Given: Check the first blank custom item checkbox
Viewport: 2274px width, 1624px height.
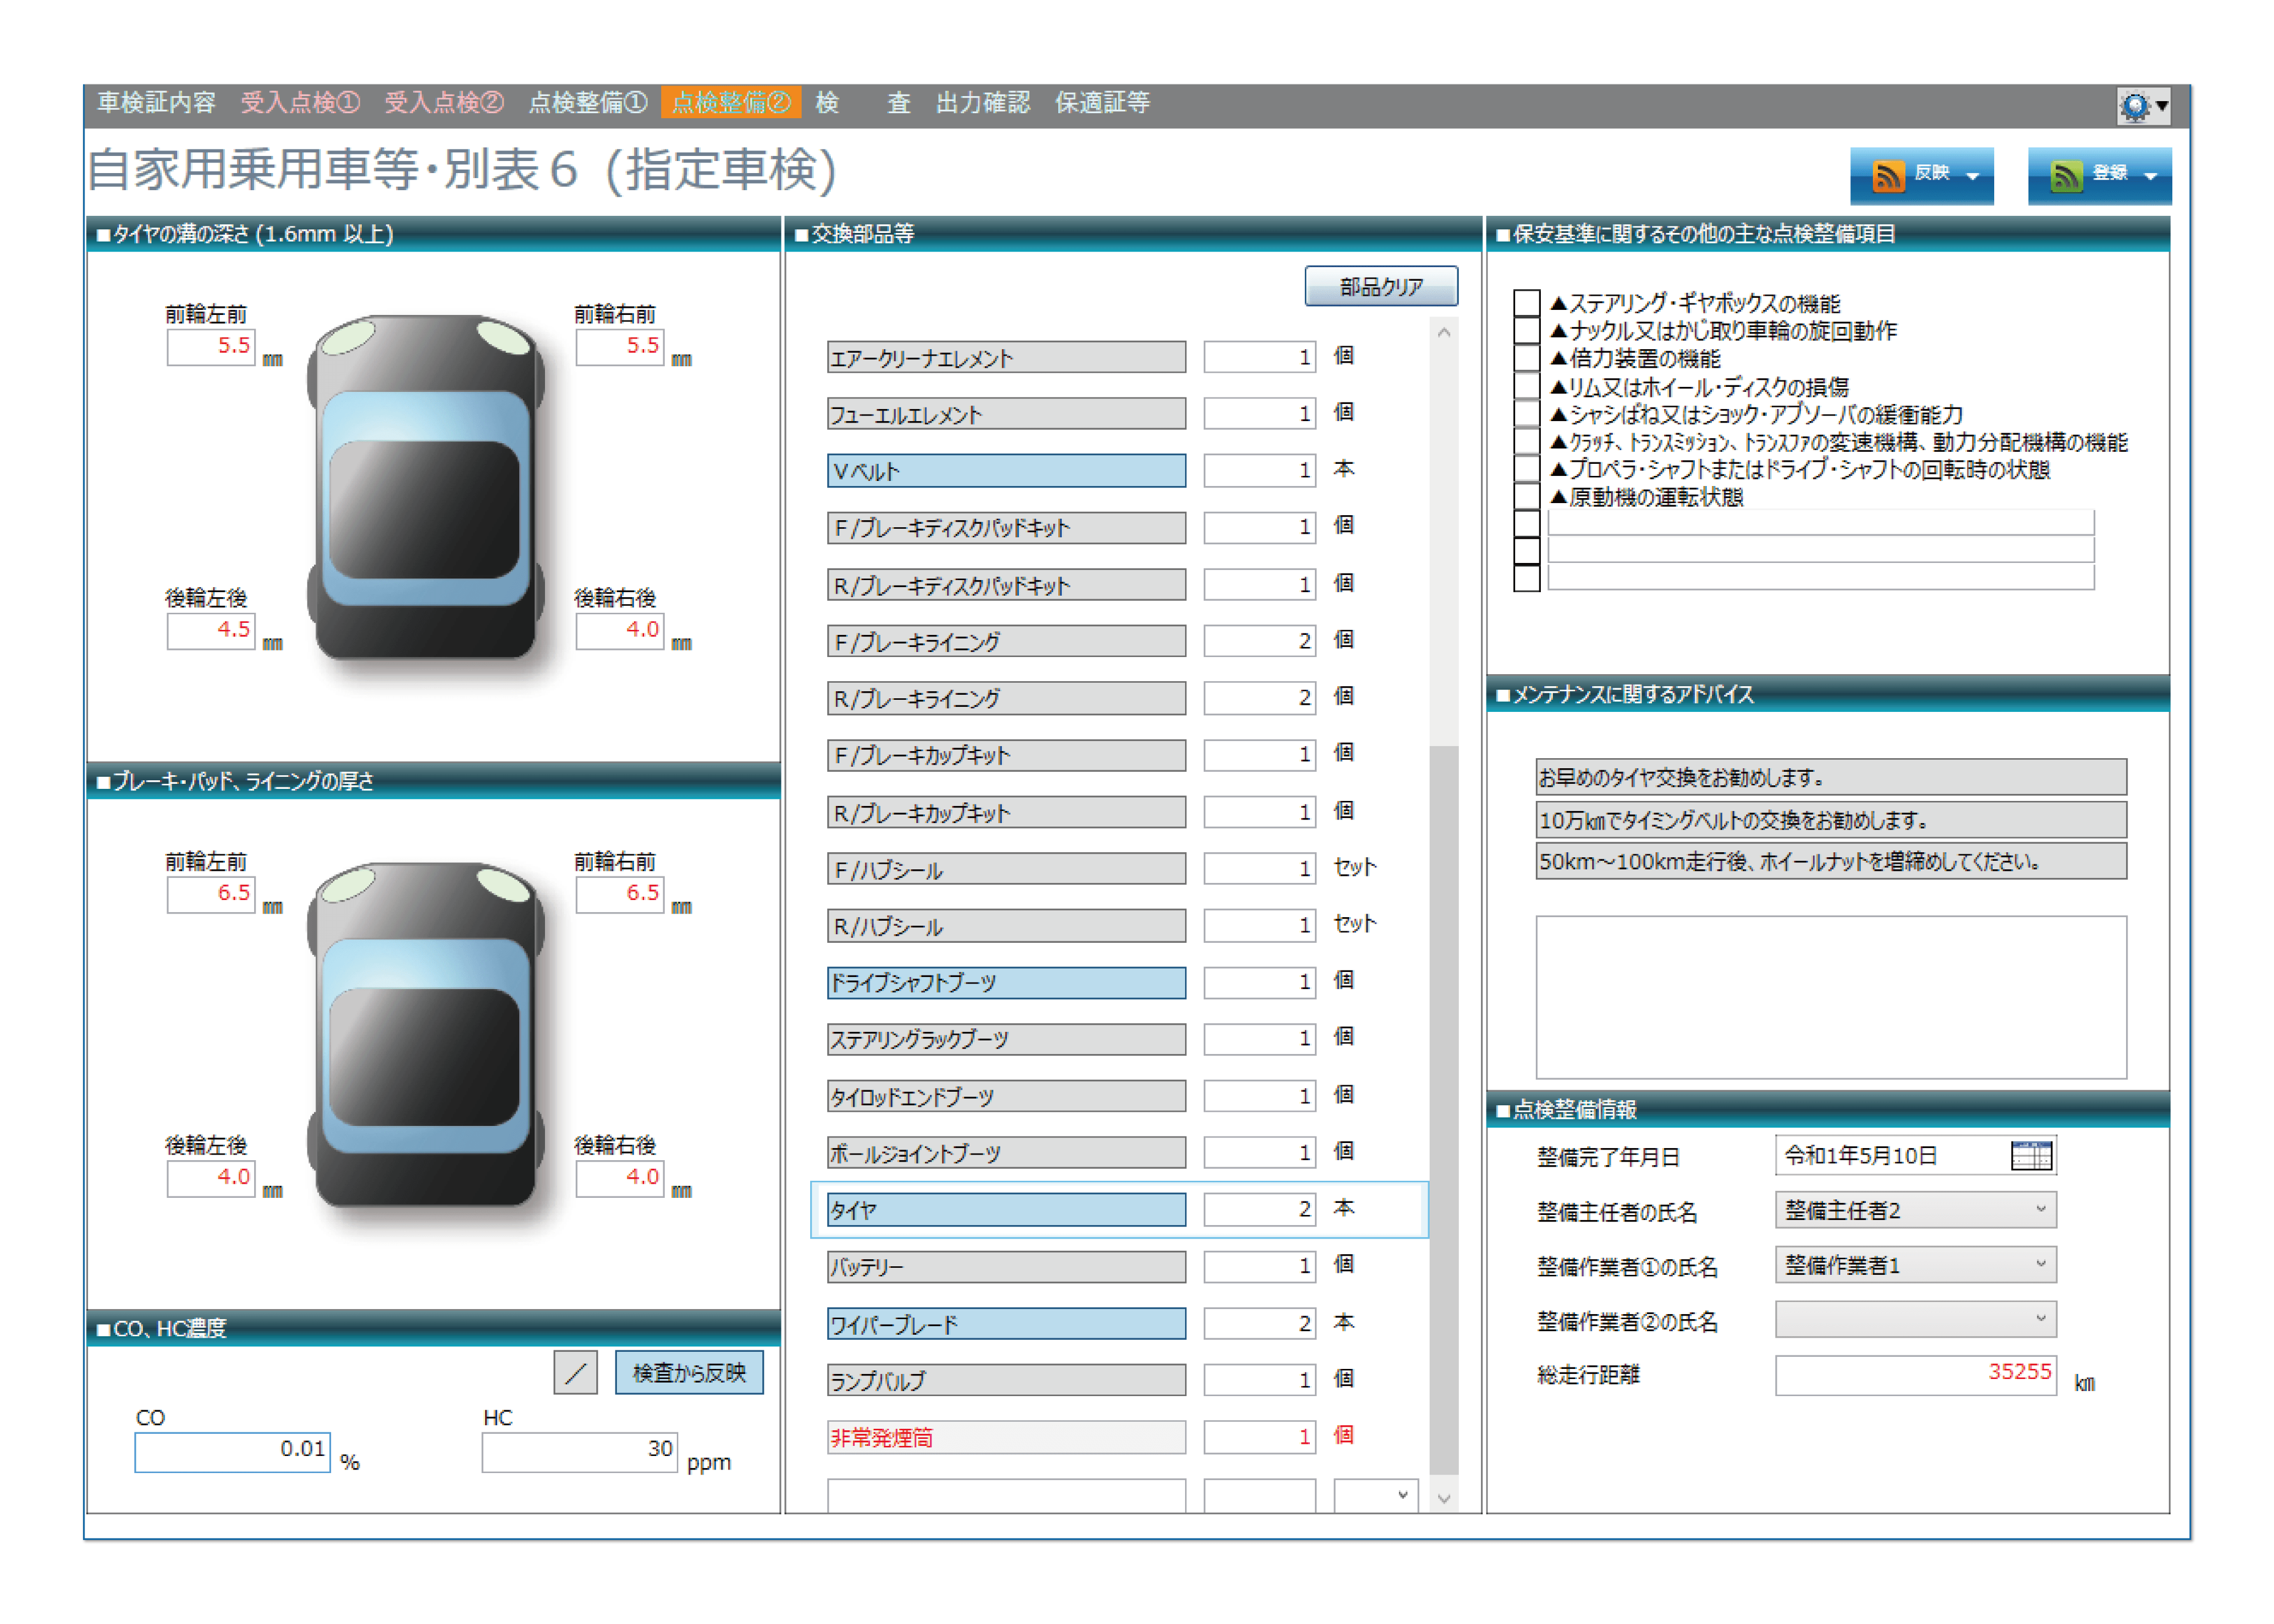Looking at the screenshot, I should coord(1526,523).
